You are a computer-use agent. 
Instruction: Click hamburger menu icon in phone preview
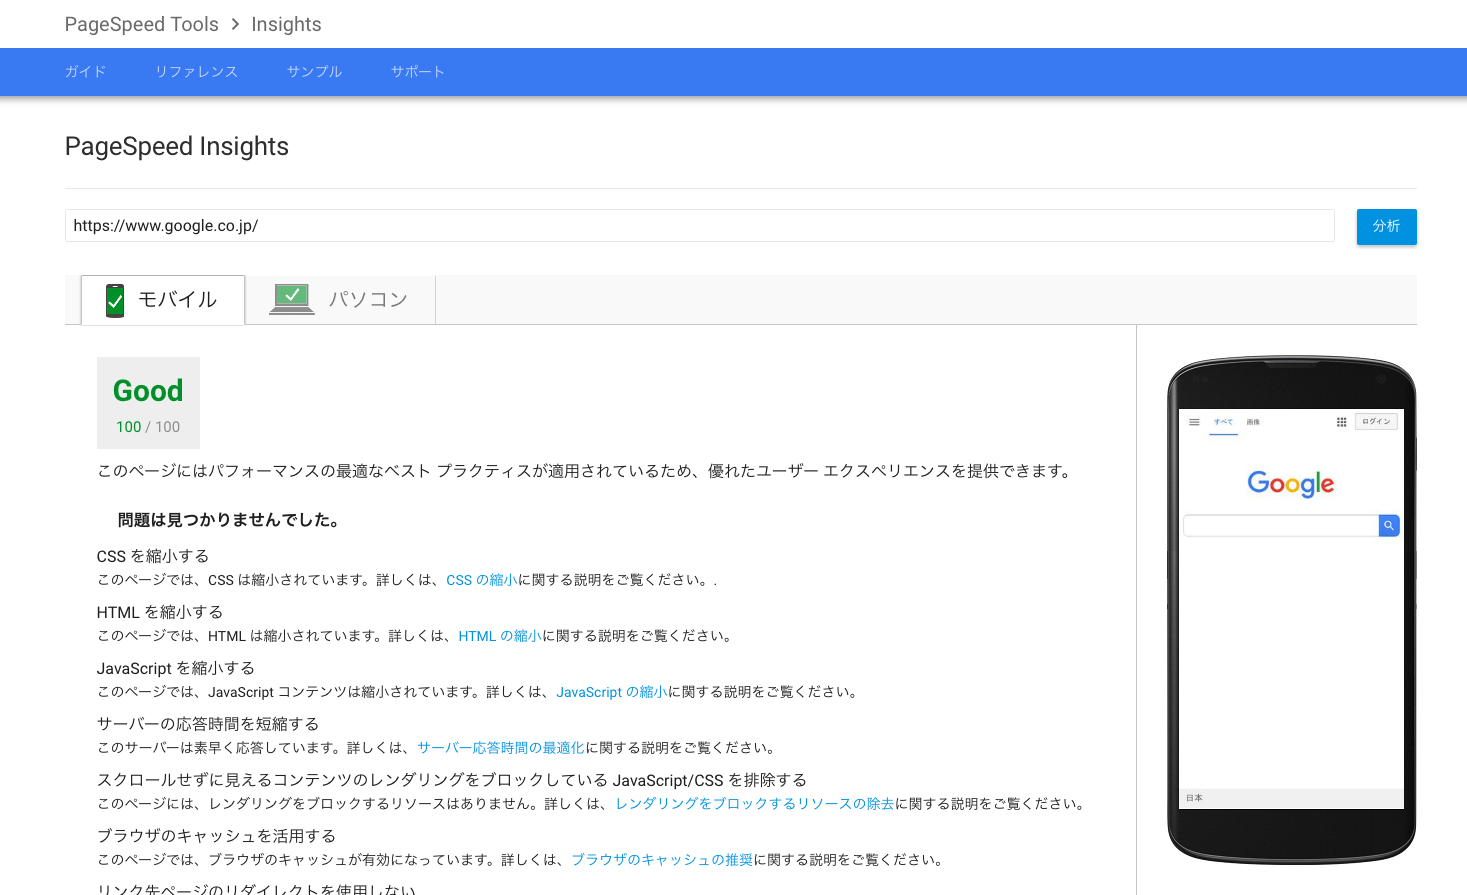1194,422
